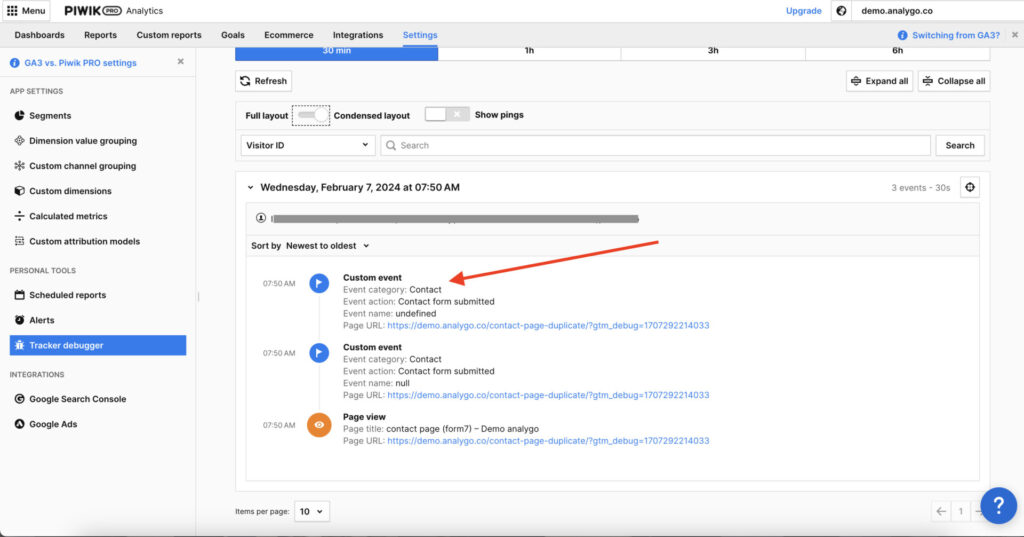This screenshot has height=537, width=1024.
Task: Click the orange Page view eye icon
Action: click(319, 425)
